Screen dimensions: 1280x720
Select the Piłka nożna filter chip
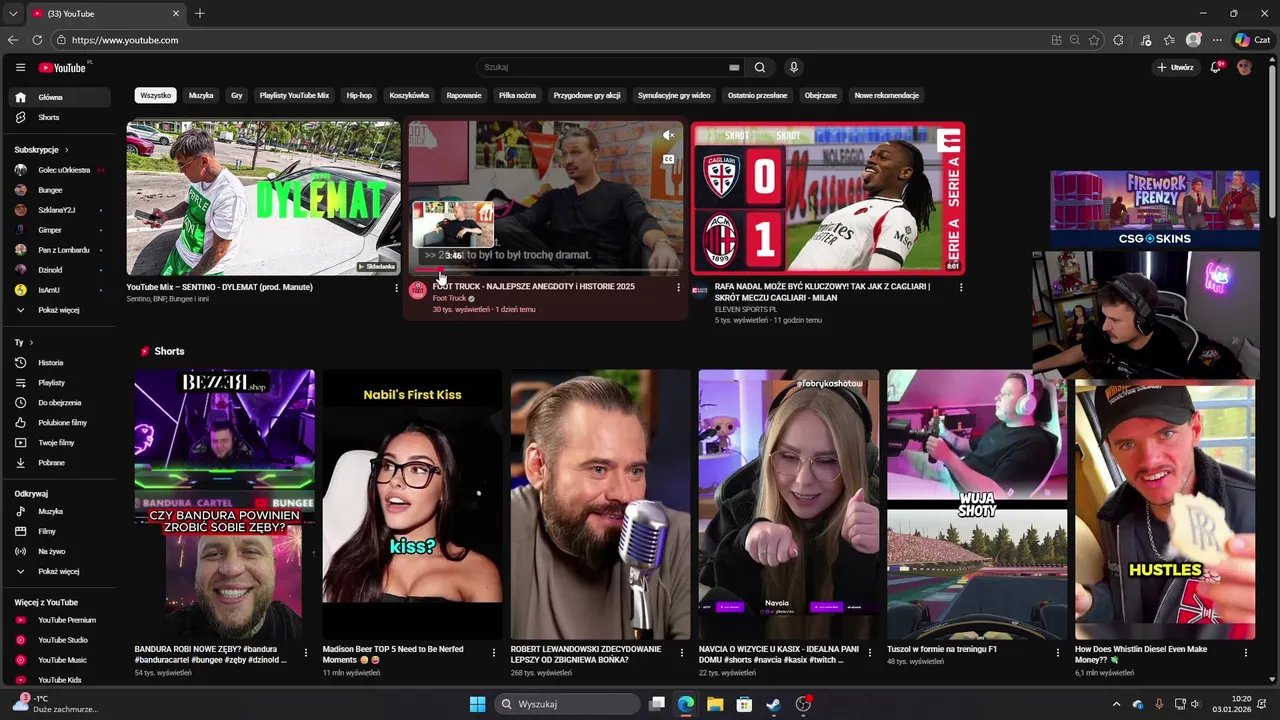tap(517, 95)
